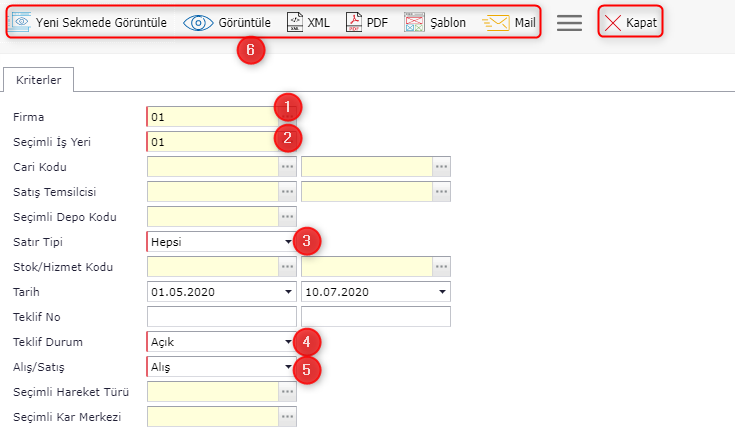Click the Görüntüle eye icon
735x427 pixels.
(198, 22)
